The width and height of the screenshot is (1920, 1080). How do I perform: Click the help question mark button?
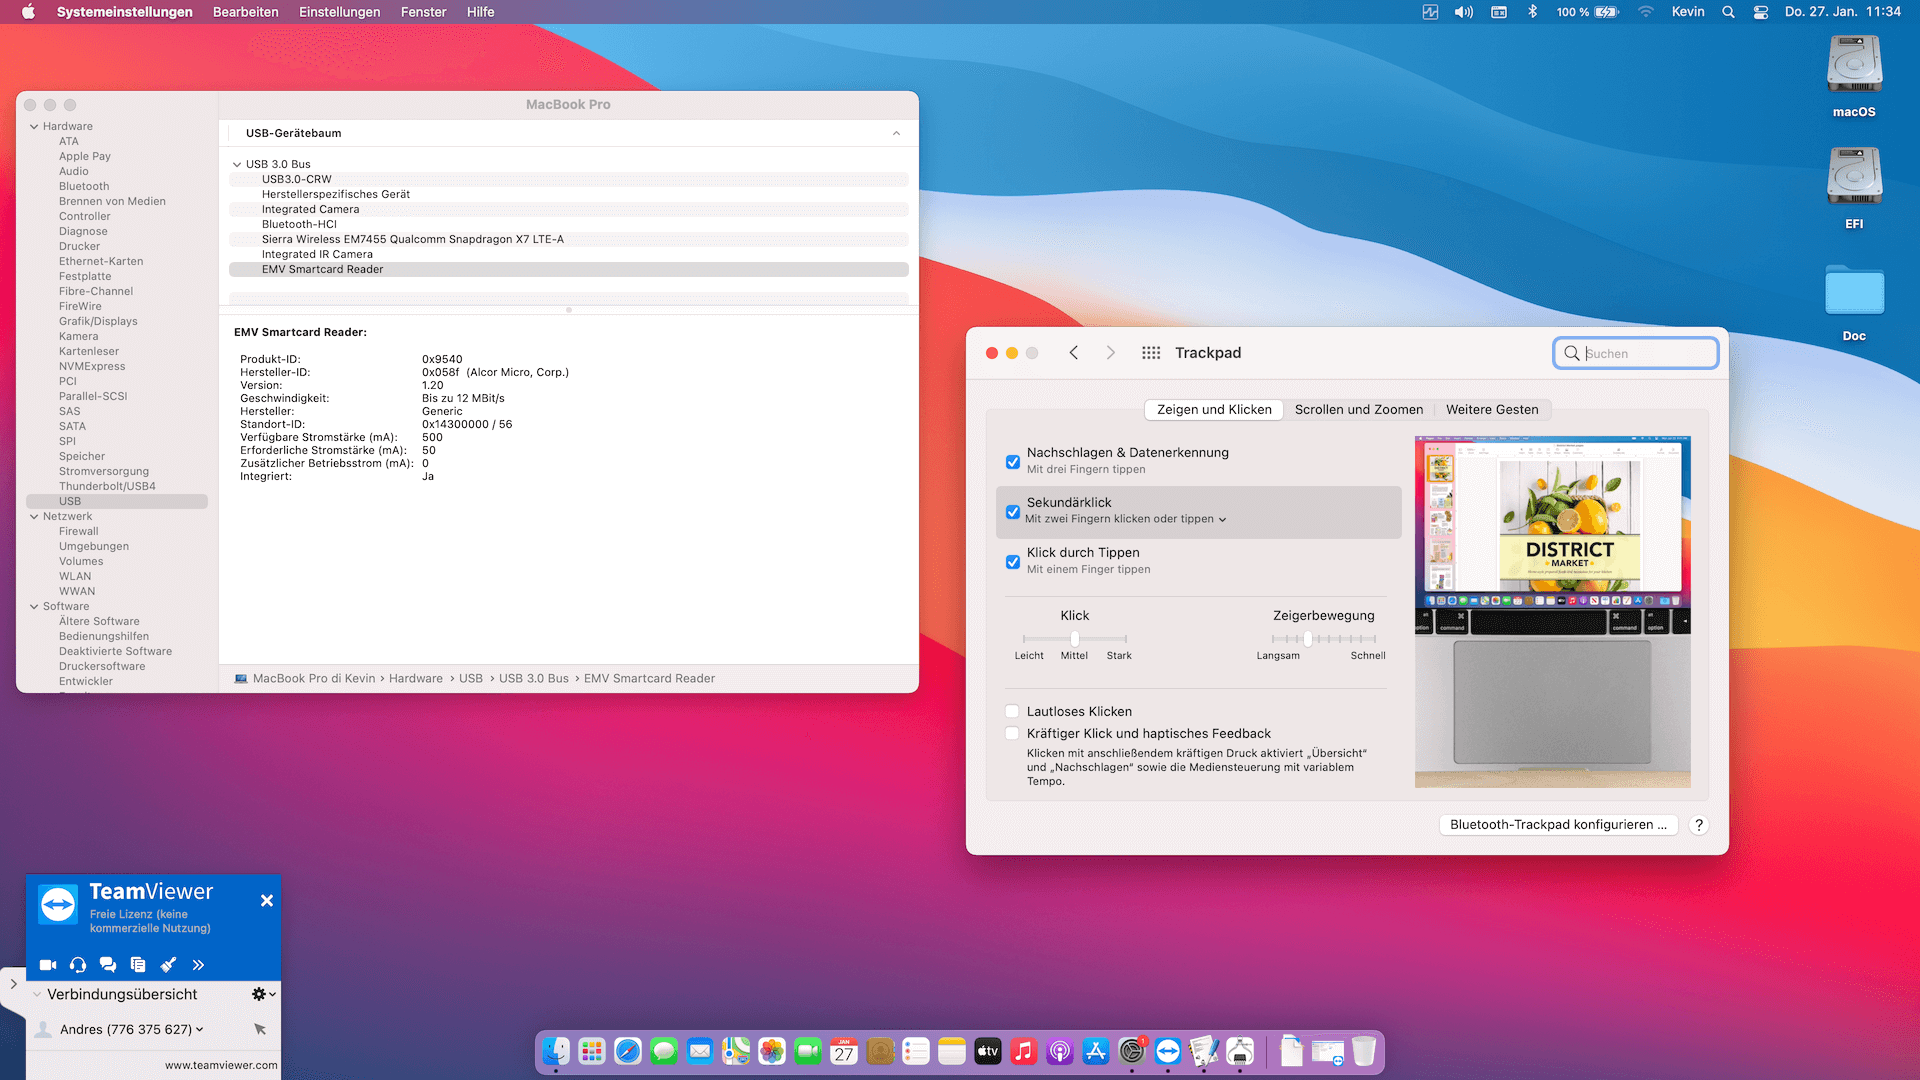pos(1698,825)
